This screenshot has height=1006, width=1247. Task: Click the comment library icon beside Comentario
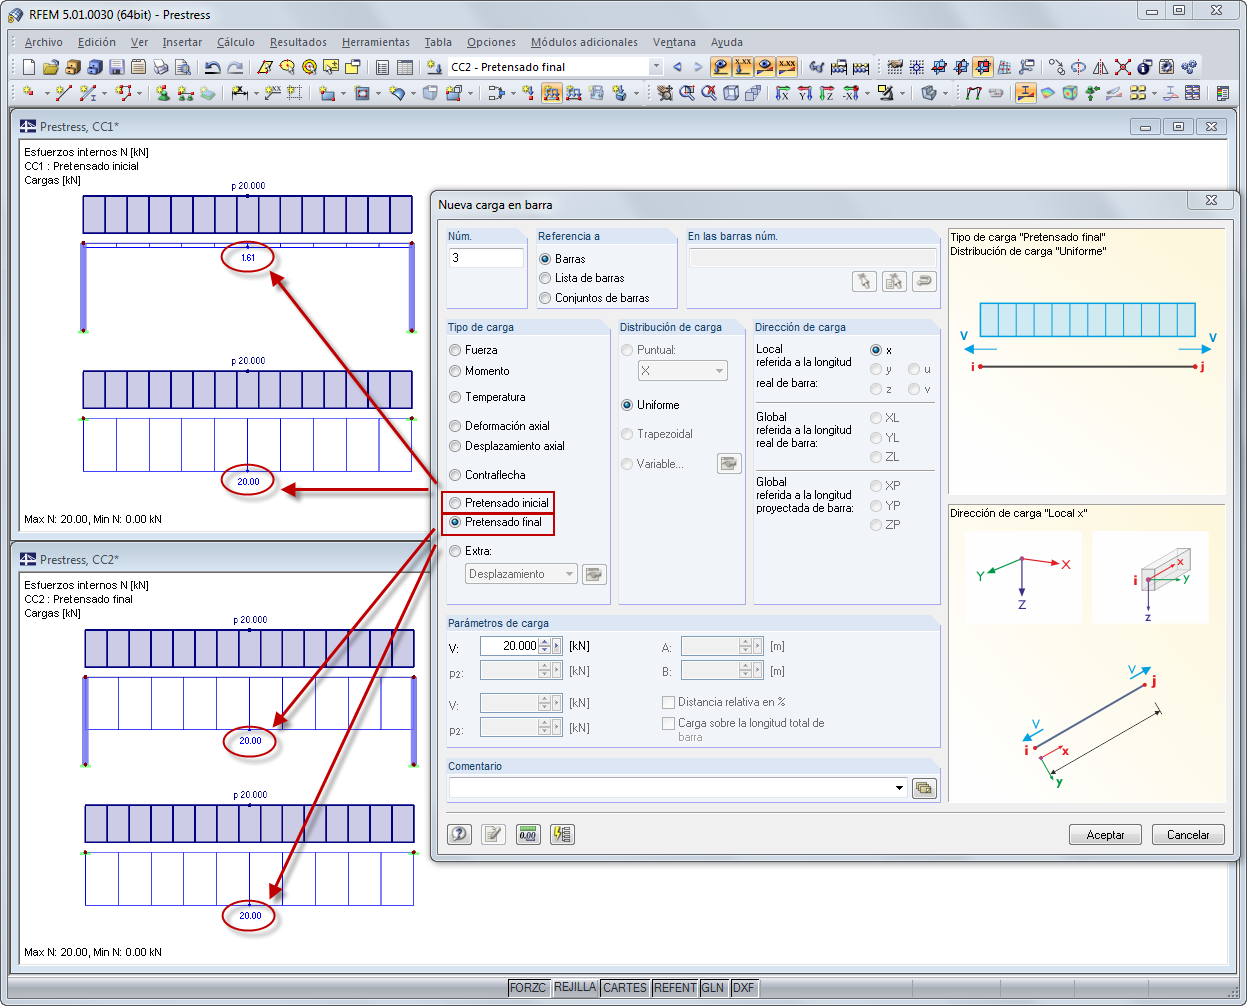(924, 788)
